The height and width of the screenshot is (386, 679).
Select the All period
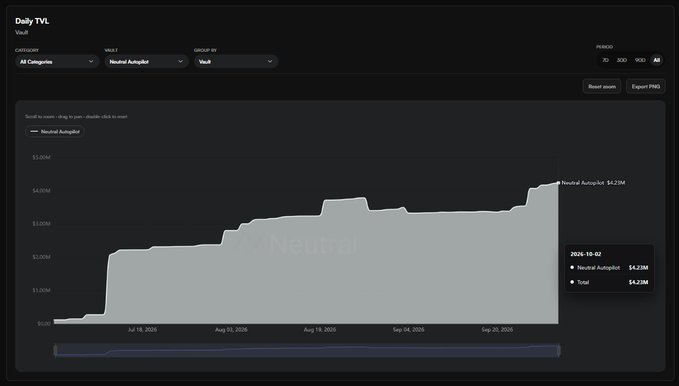(656, 60)
